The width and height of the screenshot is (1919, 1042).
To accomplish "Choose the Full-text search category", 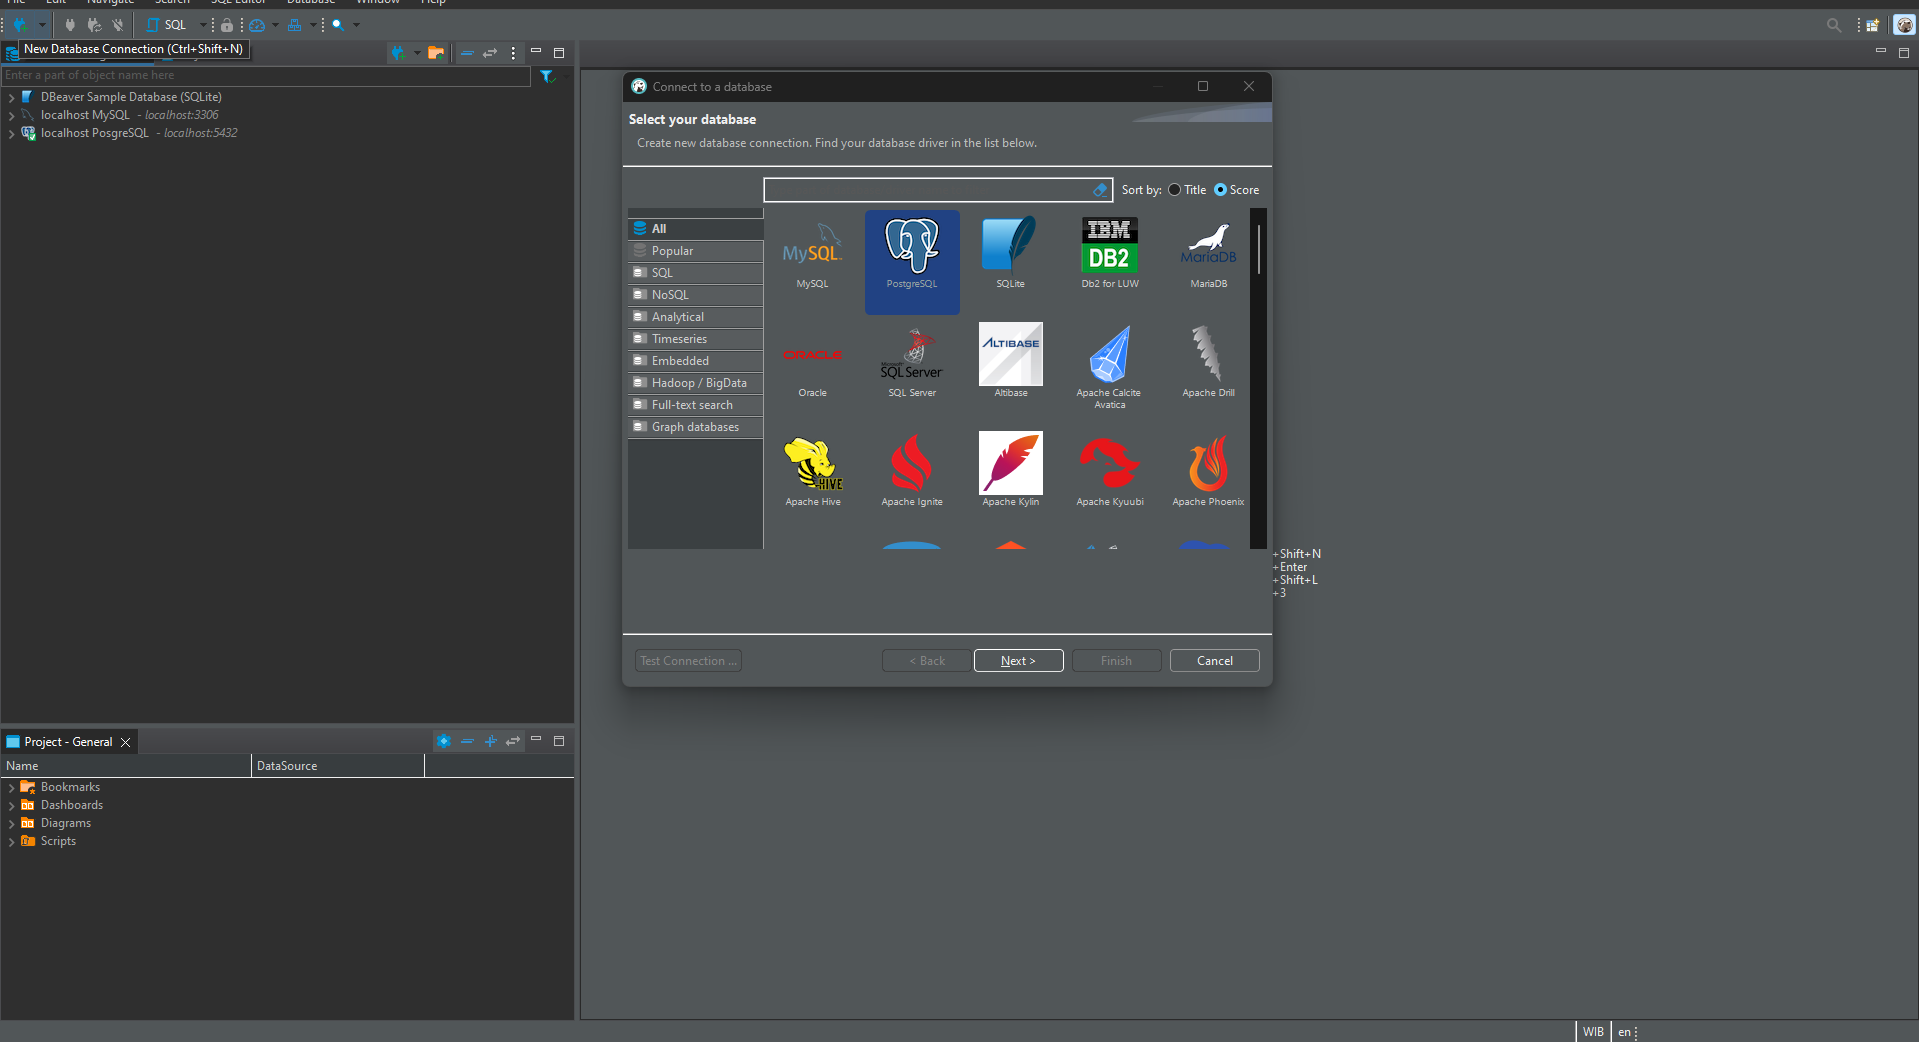I will (x=695, y=405).
